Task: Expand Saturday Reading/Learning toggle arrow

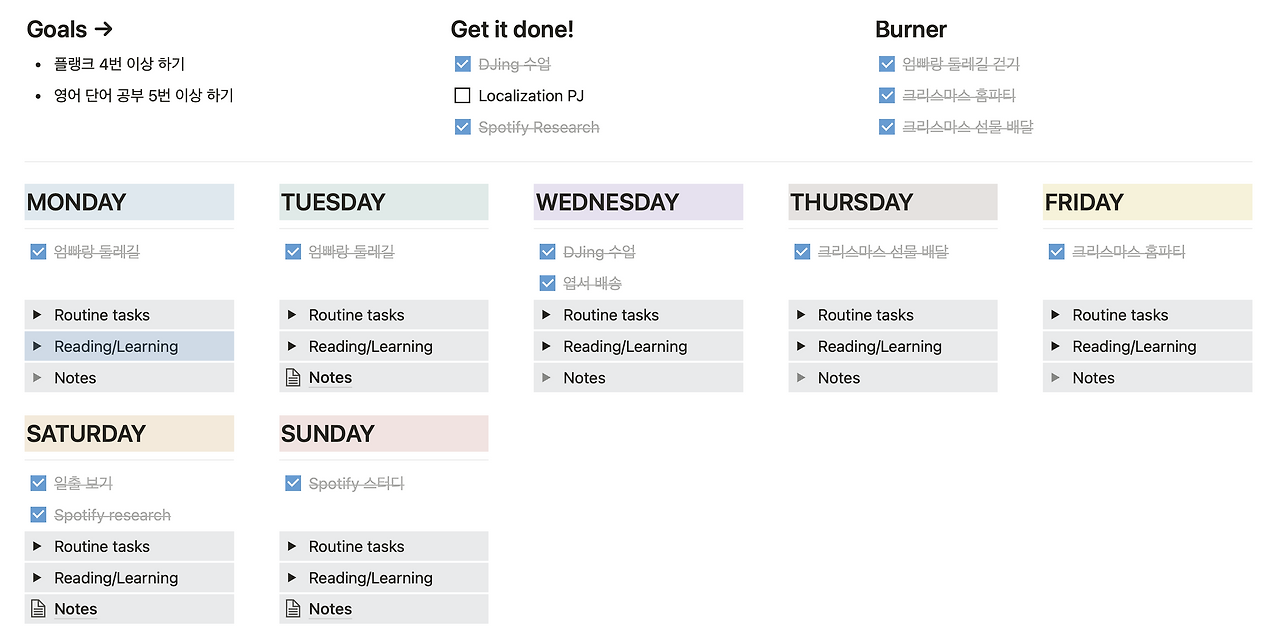Action: tap(37, 577)
